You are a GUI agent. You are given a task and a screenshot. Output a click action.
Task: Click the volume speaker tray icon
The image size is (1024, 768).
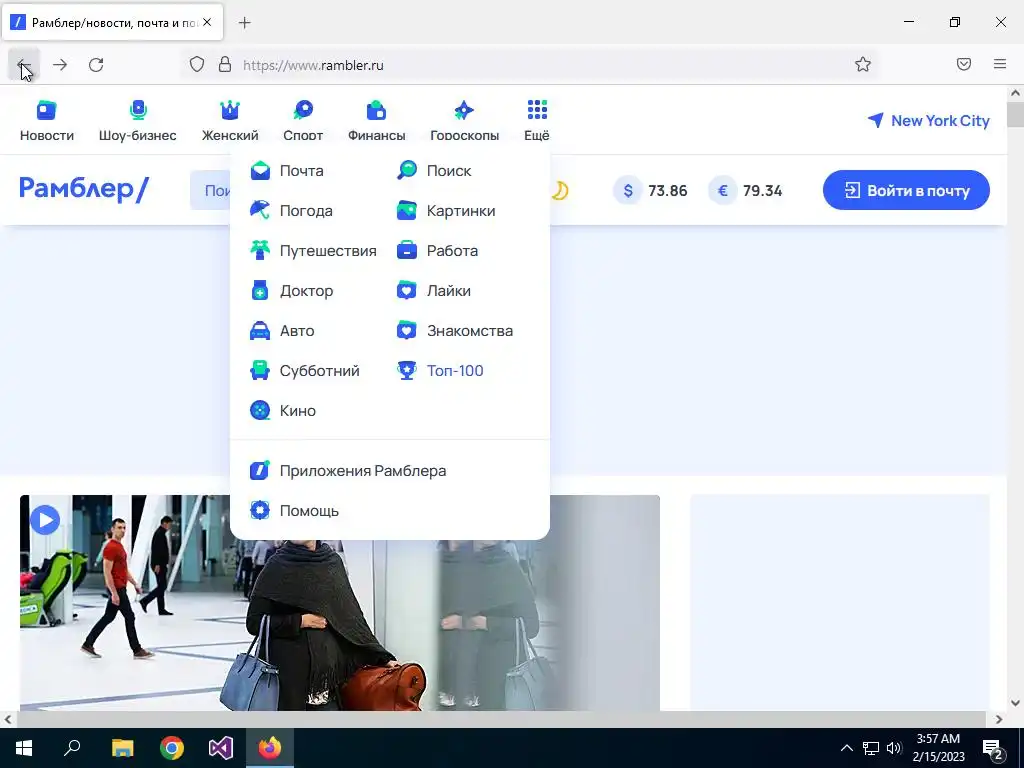tap(894, 748)
